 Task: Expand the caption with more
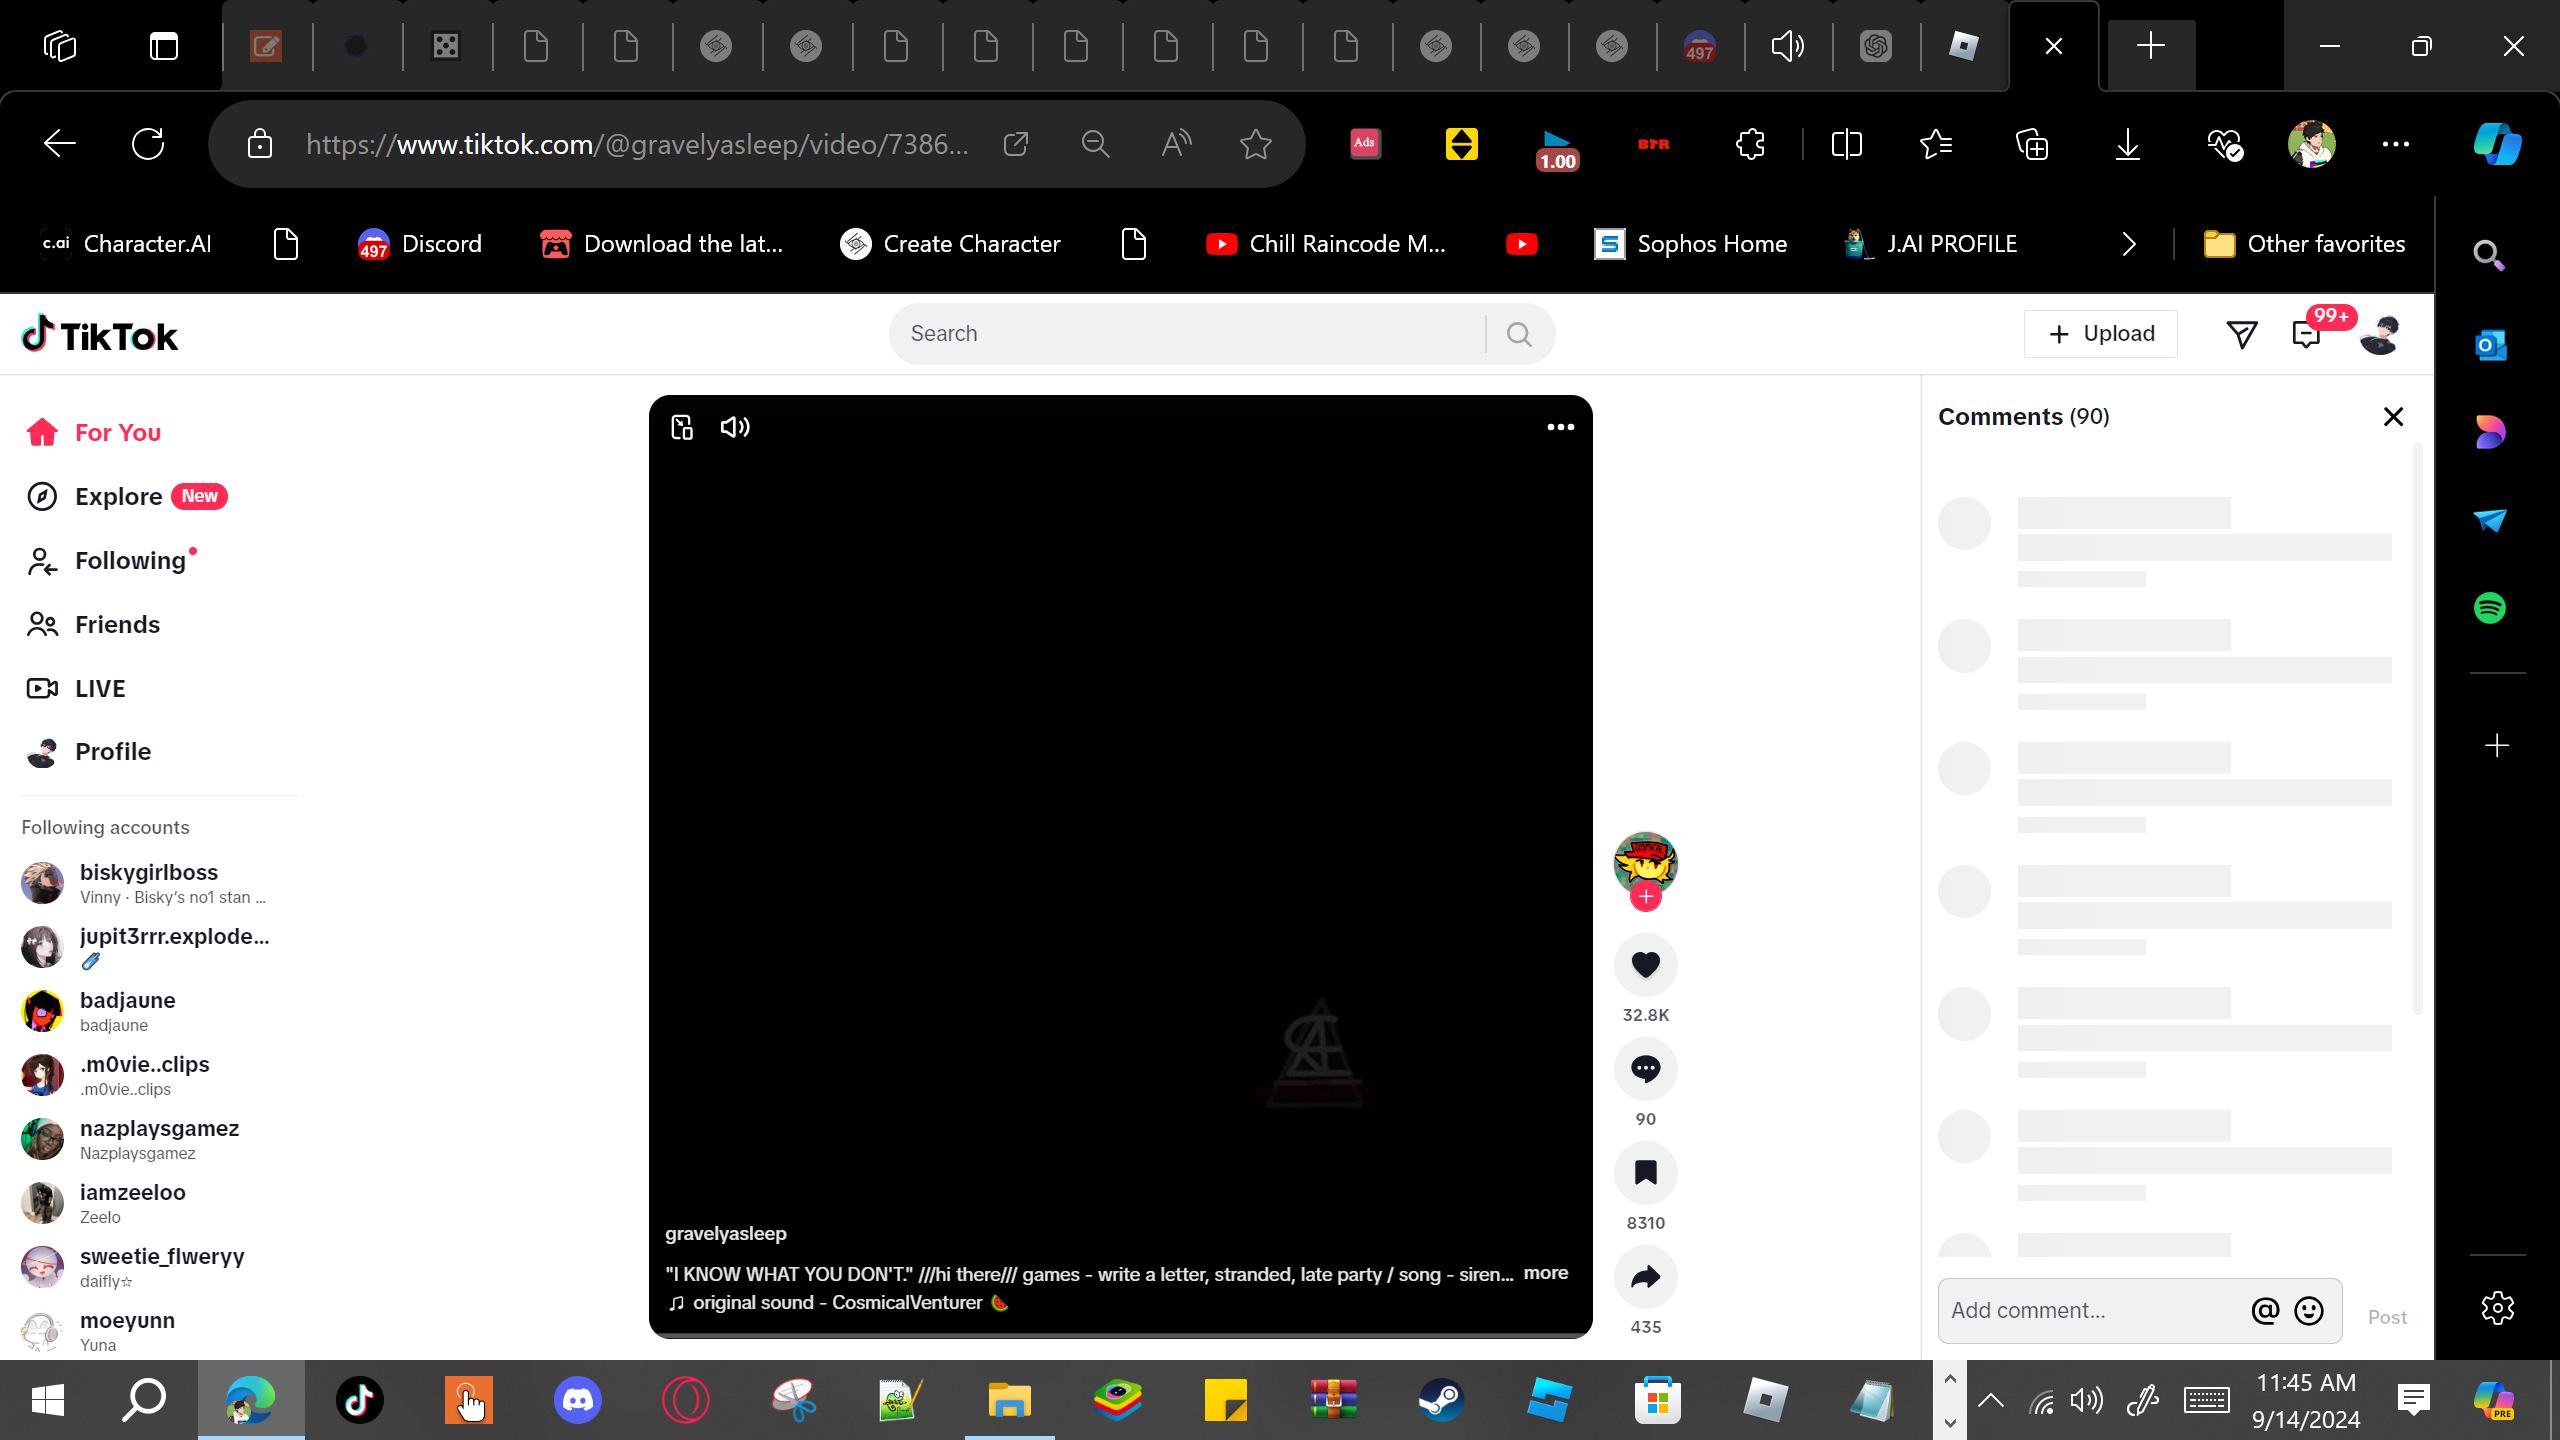(1545, 1273)
